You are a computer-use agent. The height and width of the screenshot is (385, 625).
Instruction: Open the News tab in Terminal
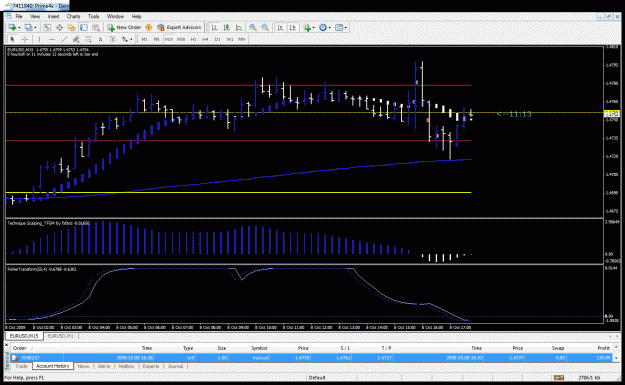pos(83,366)
